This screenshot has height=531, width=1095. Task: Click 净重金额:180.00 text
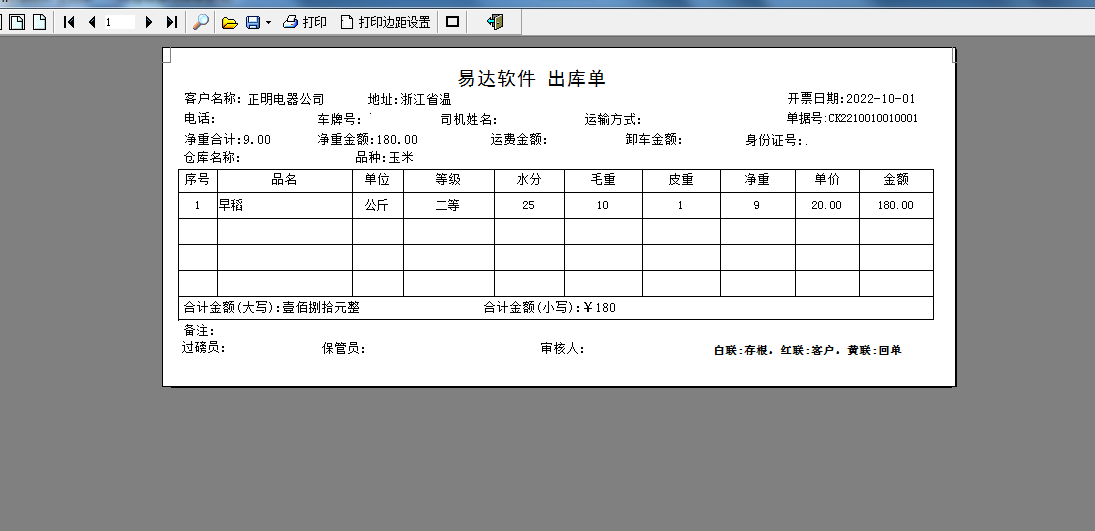[x=367, y=140]
